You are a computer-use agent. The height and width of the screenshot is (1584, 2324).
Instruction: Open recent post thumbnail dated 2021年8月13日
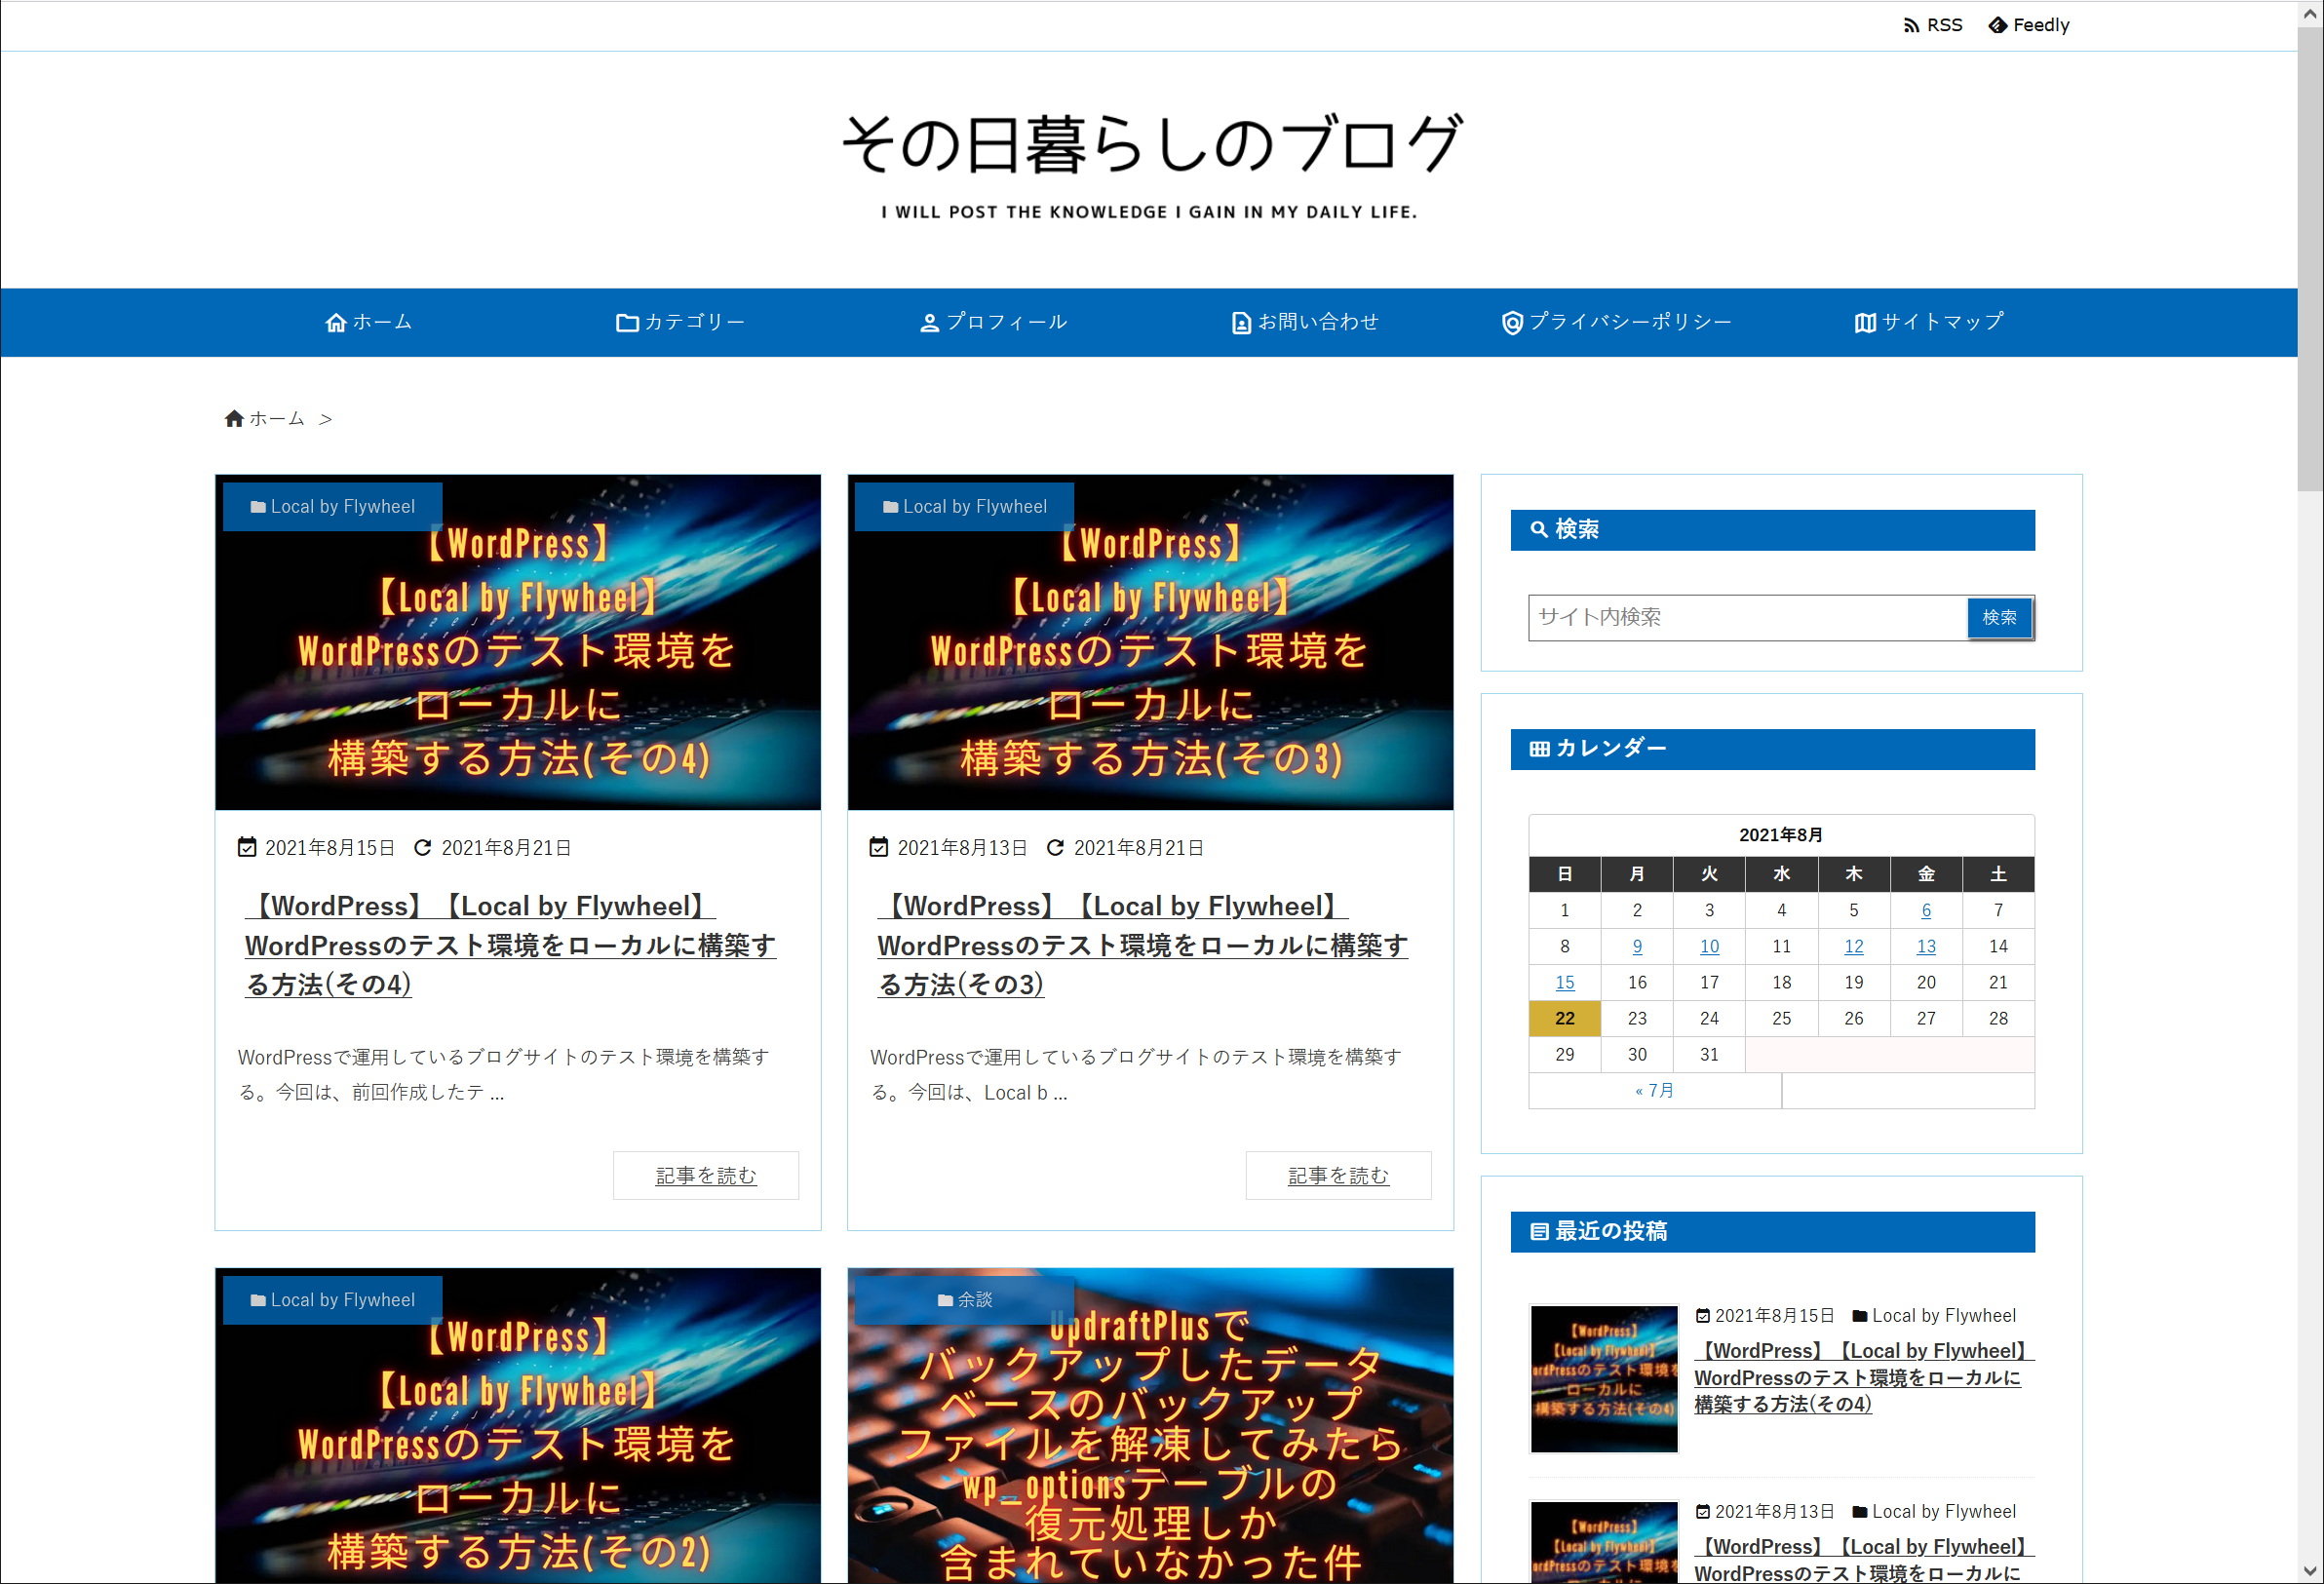pyautogui.click(x=1604, y=1542)
